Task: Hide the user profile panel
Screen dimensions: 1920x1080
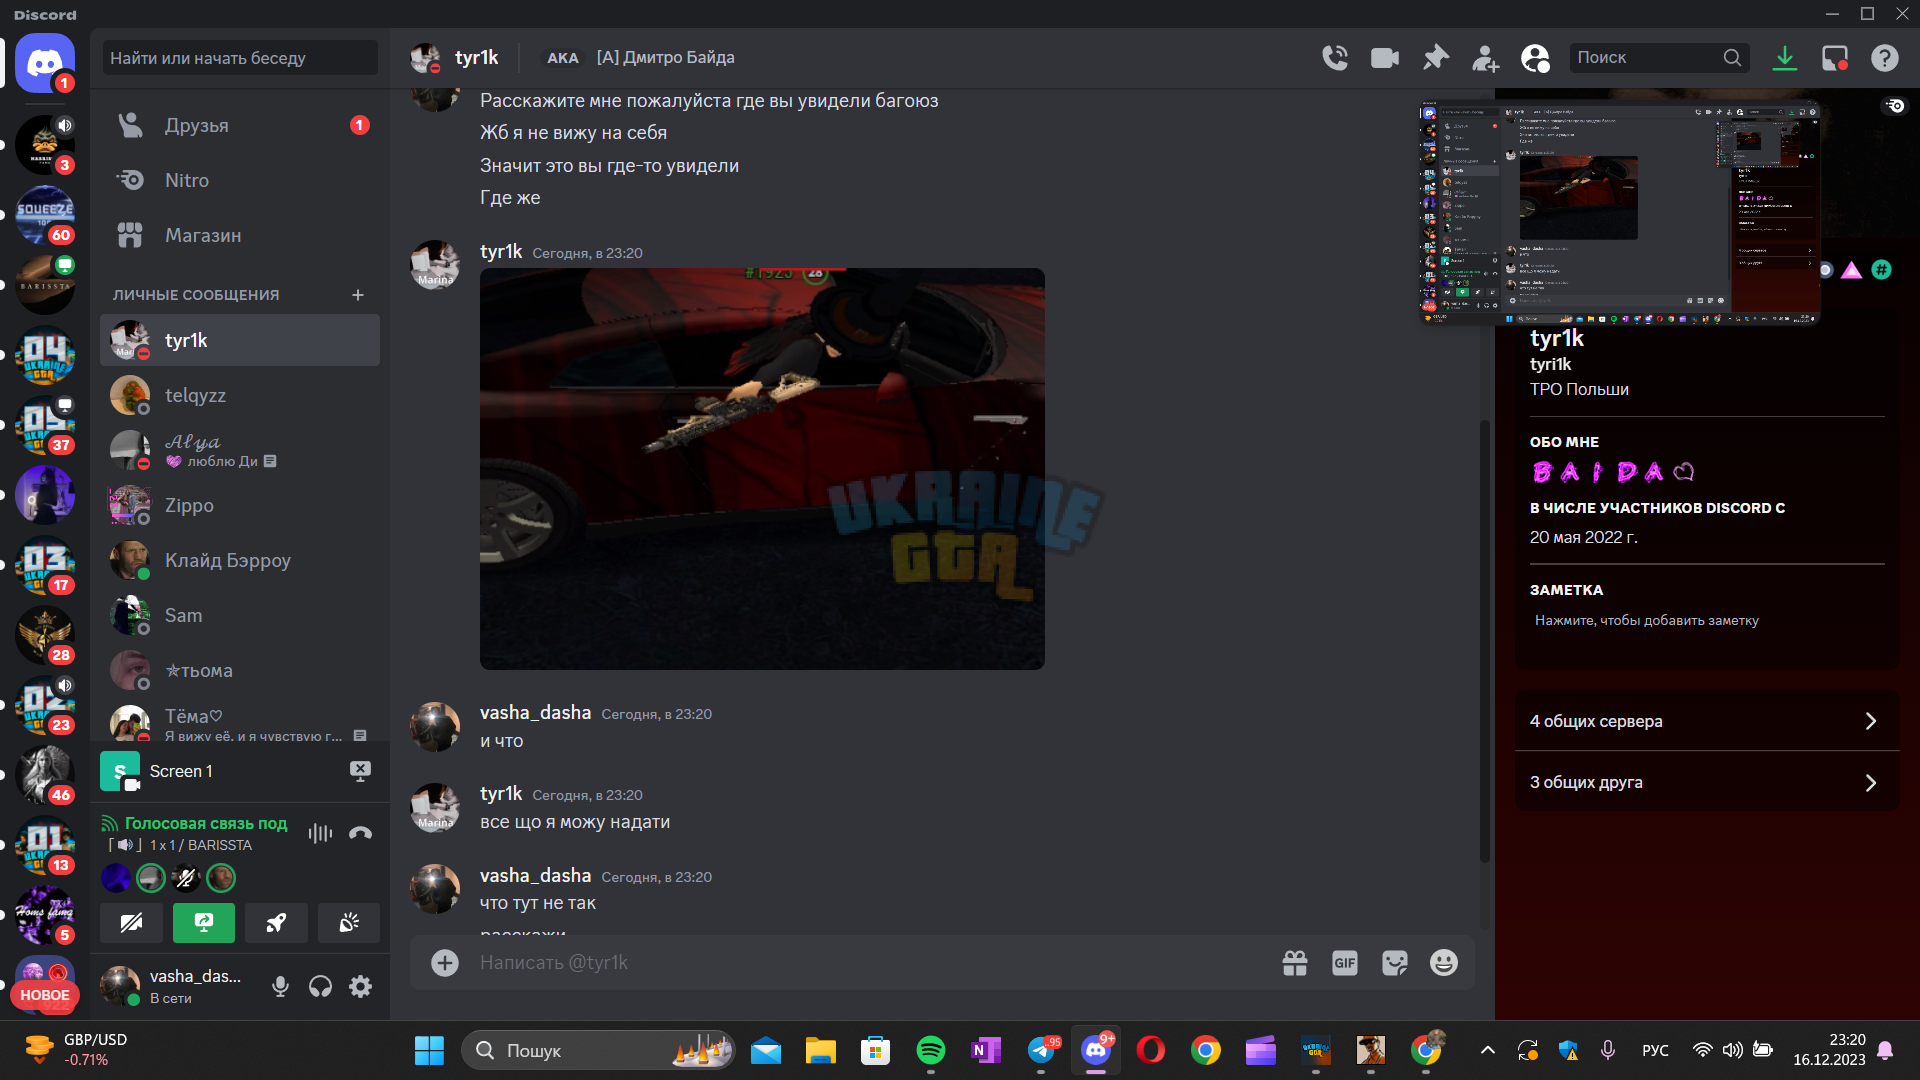Action: pyautogui.click(x=1535, y=58)
